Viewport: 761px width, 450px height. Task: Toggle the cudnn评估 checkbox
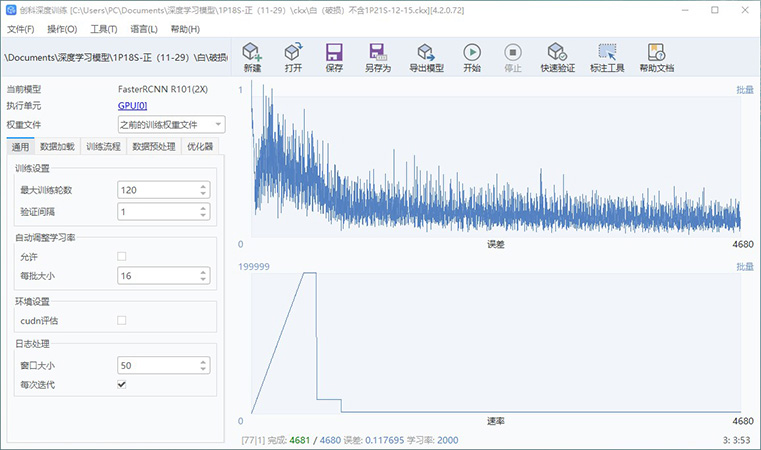122,320
